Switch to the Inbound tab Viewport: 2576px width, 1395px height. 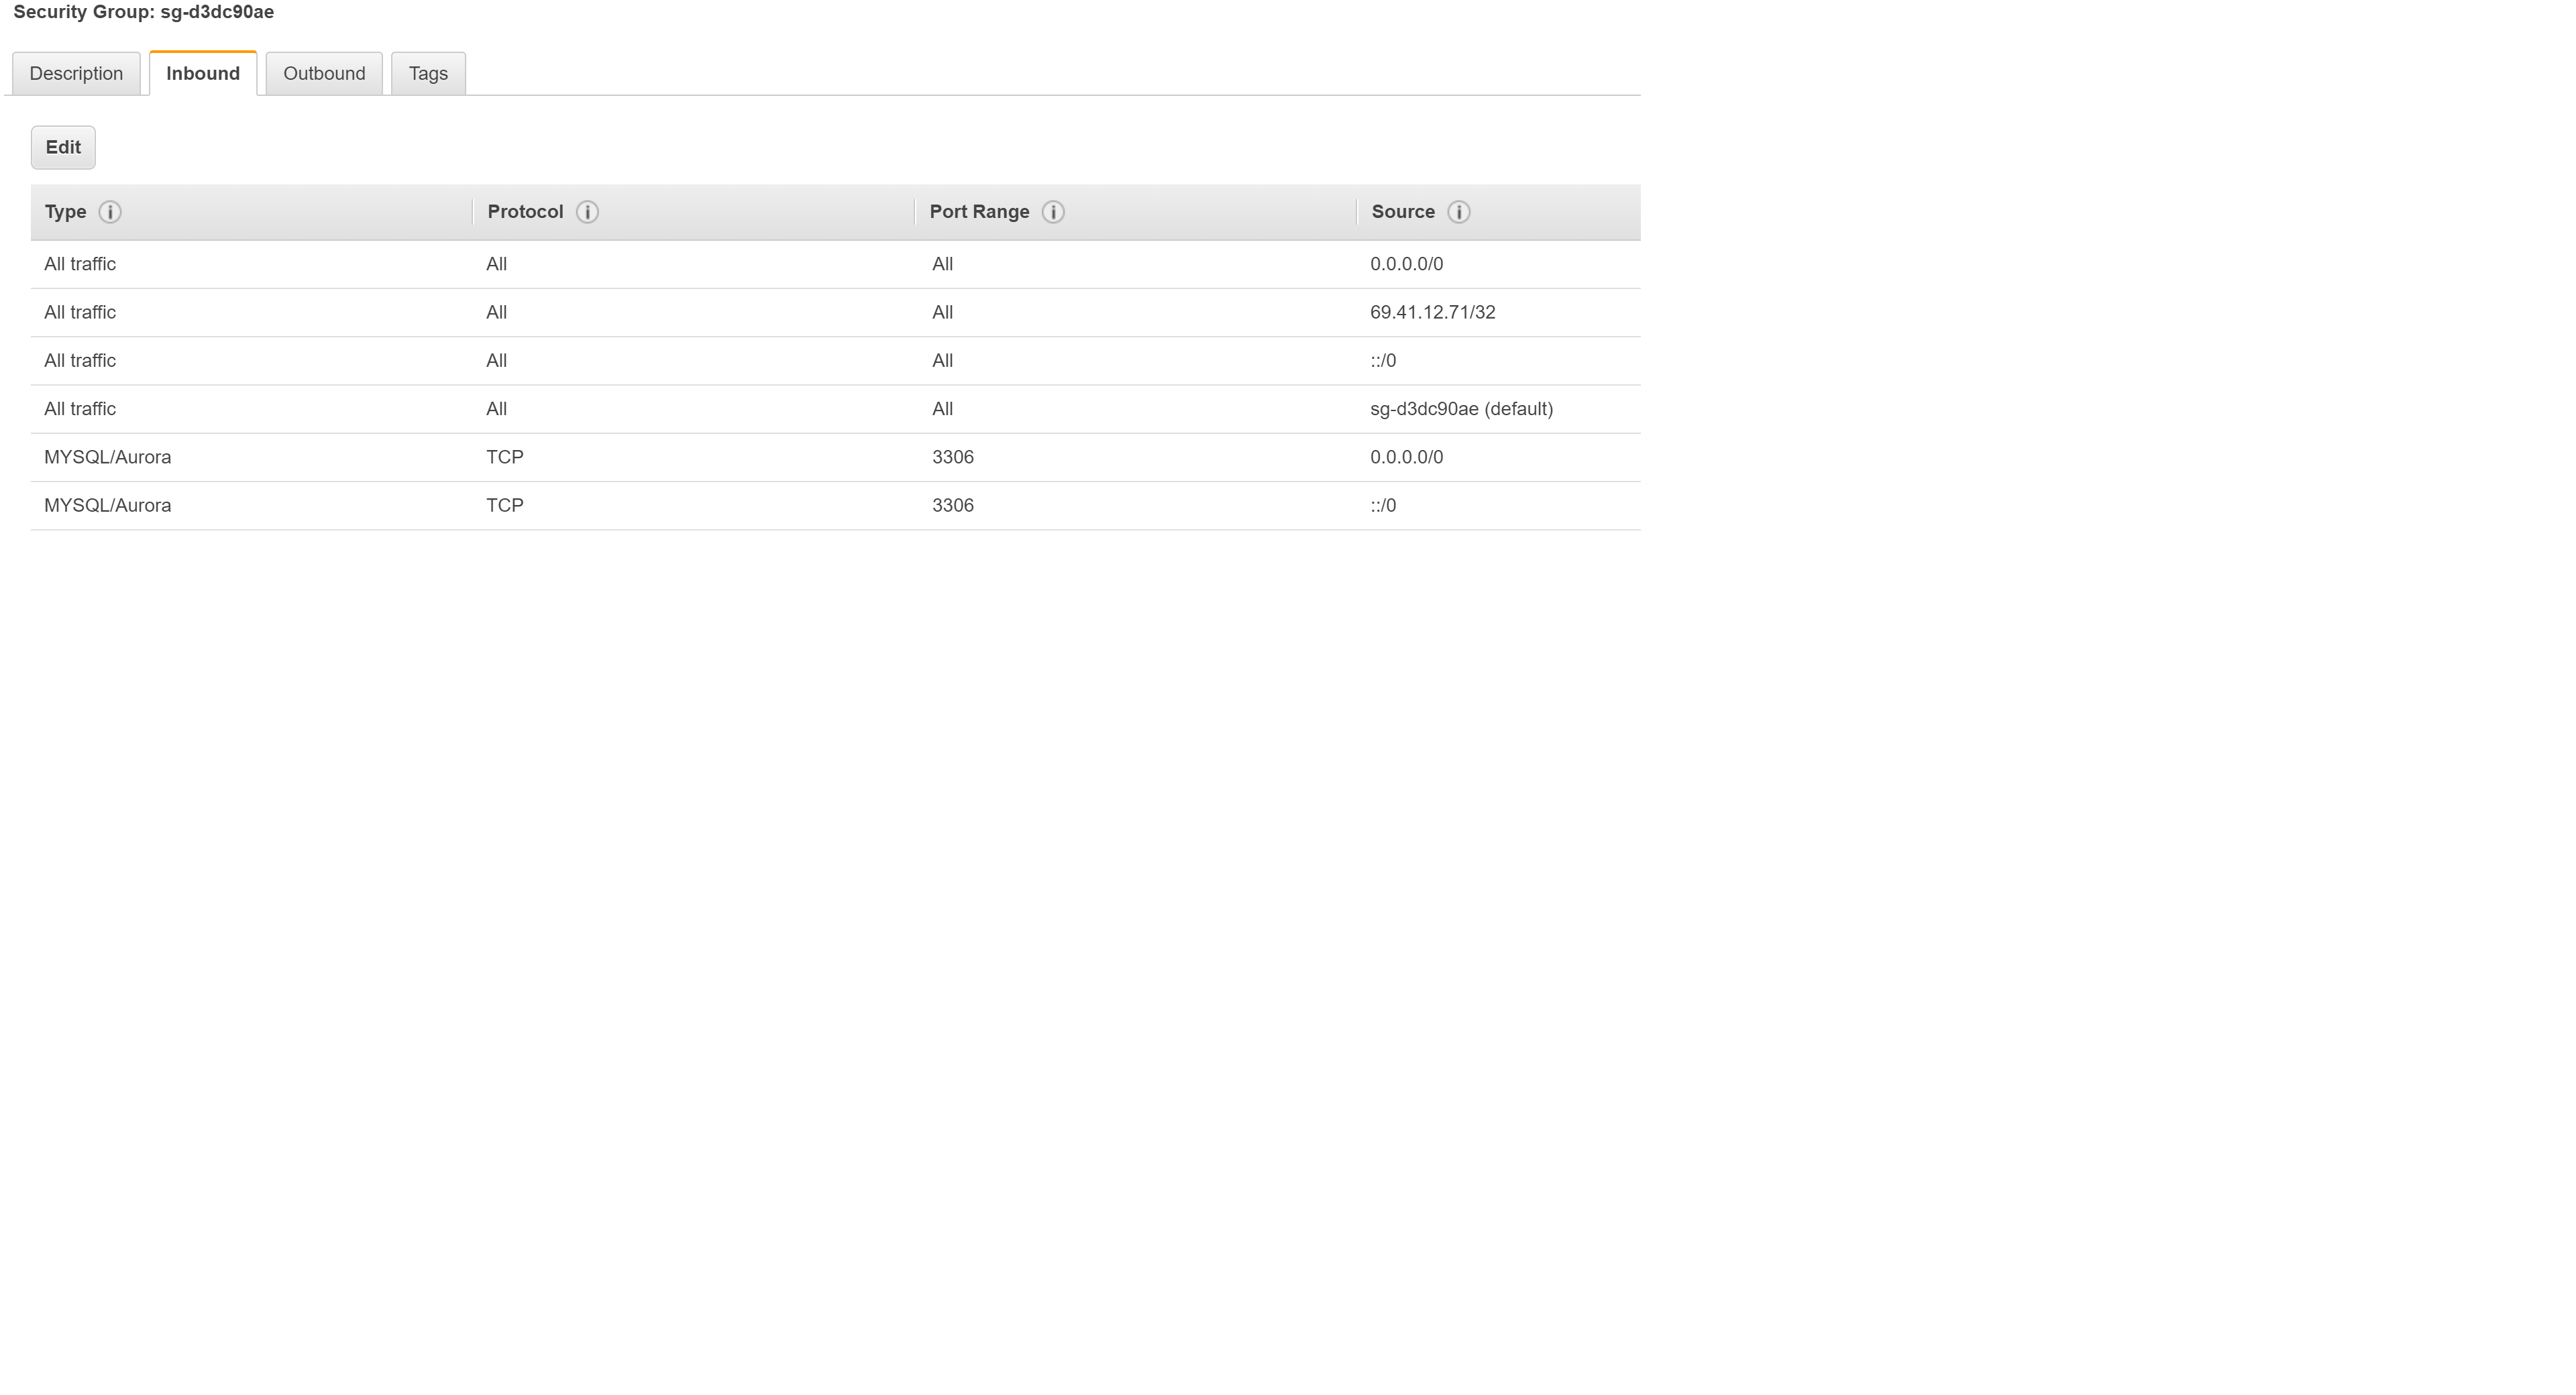click(202, 73)
